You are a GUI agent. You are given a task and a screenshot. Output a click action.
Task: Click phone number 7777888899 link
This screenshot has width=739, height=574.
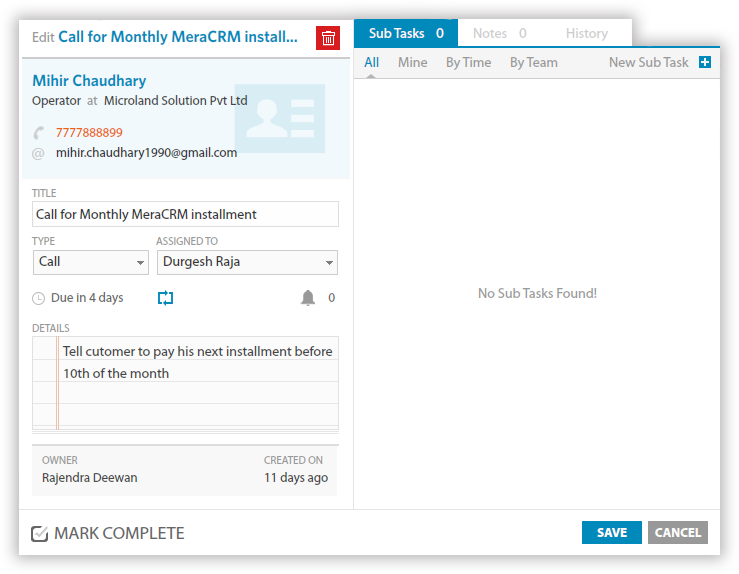click(x=89, y=132)
